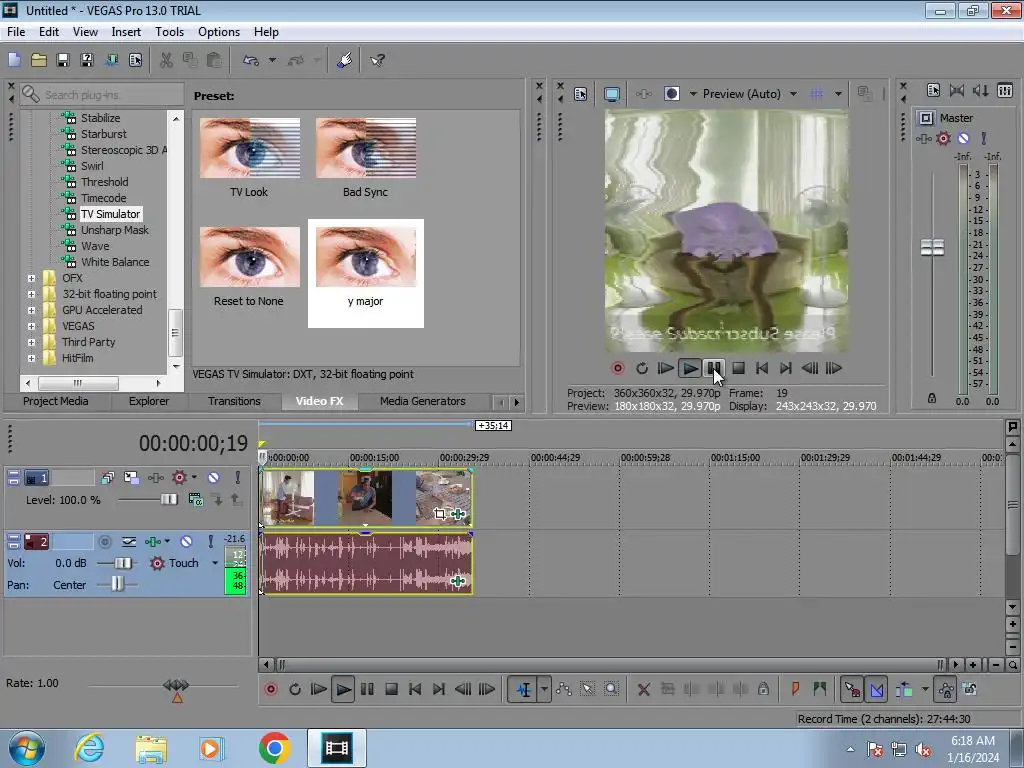Expand the 32-bit floating point folder
This screenshot has width=1024, height=768.
[31, 294]
